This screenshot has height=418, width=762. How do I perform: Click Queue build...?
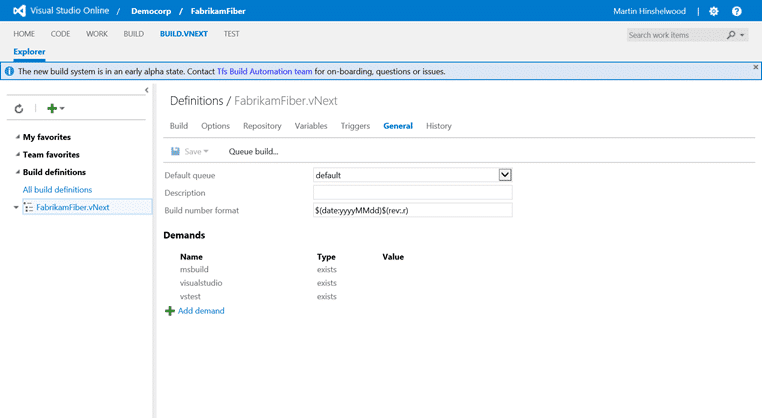[253, 151]
